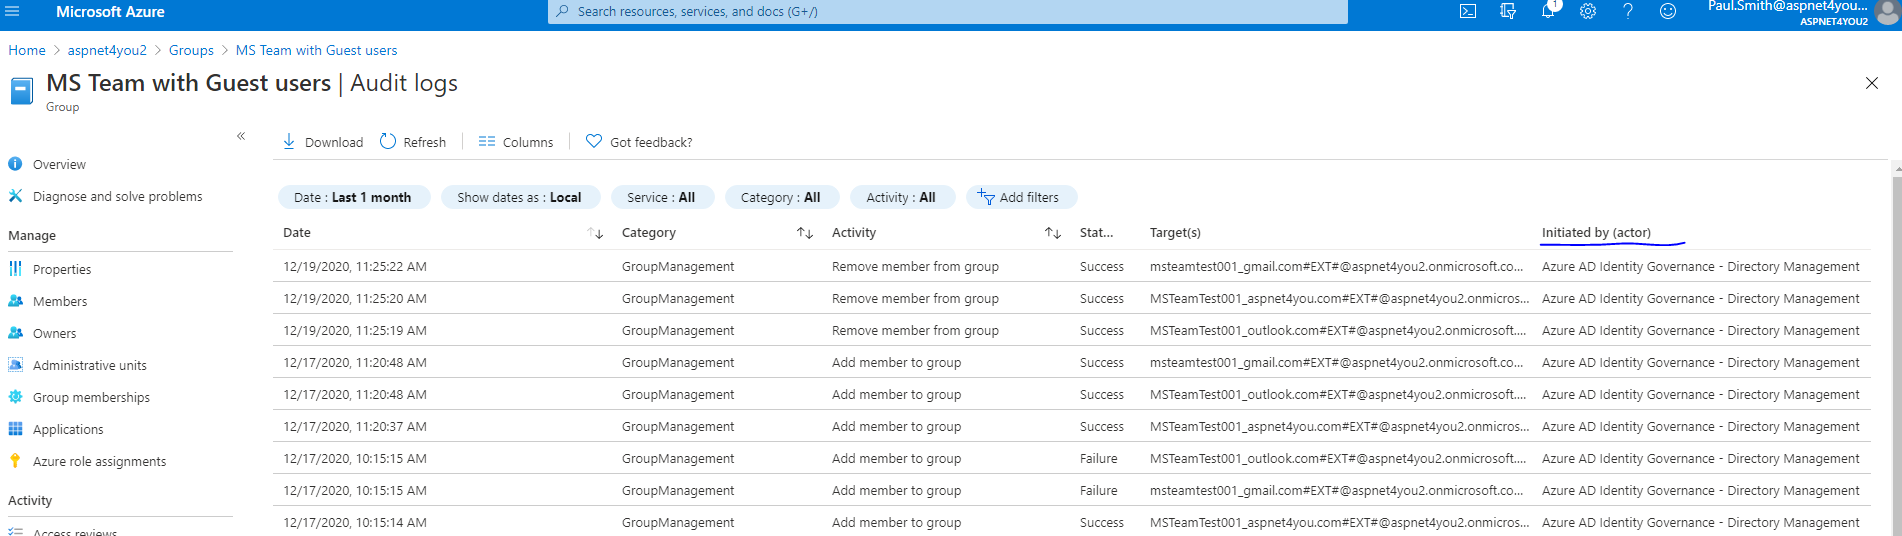1902x536 pixels.
Task: Click the Refresh label in the toolbar
Action: 425,142
